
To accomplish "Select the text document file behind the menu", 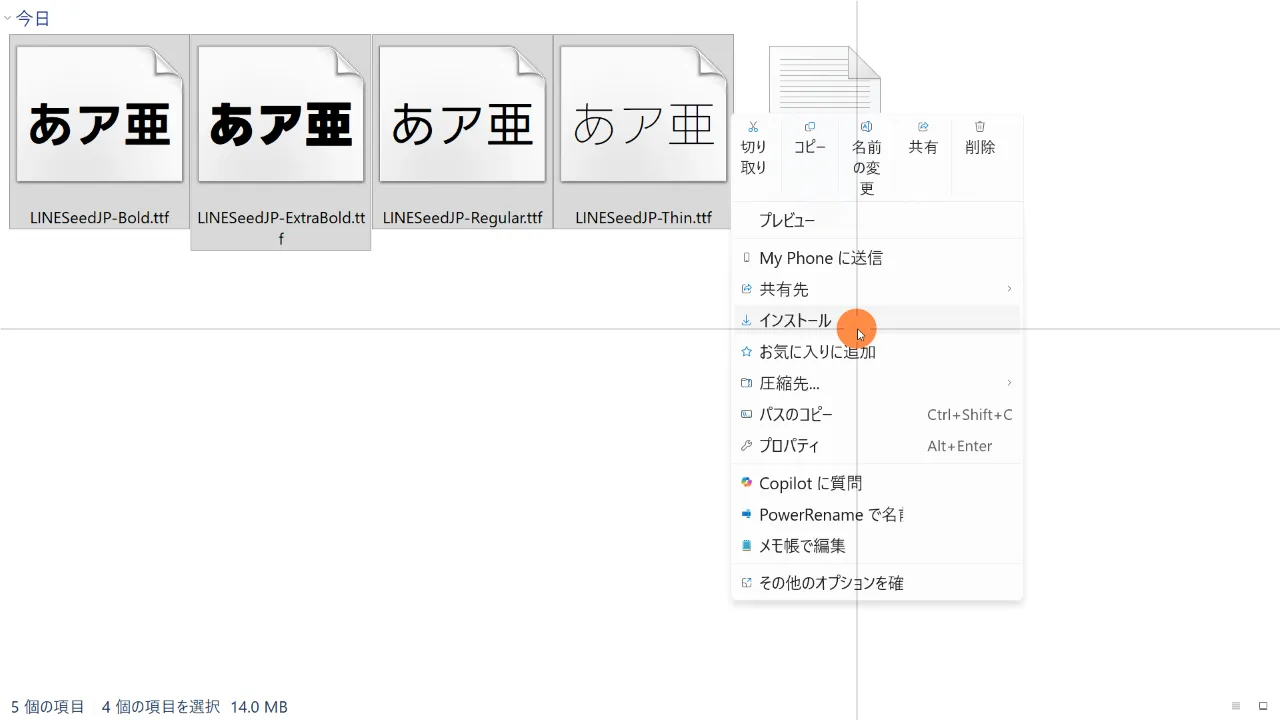I will 824,80.
